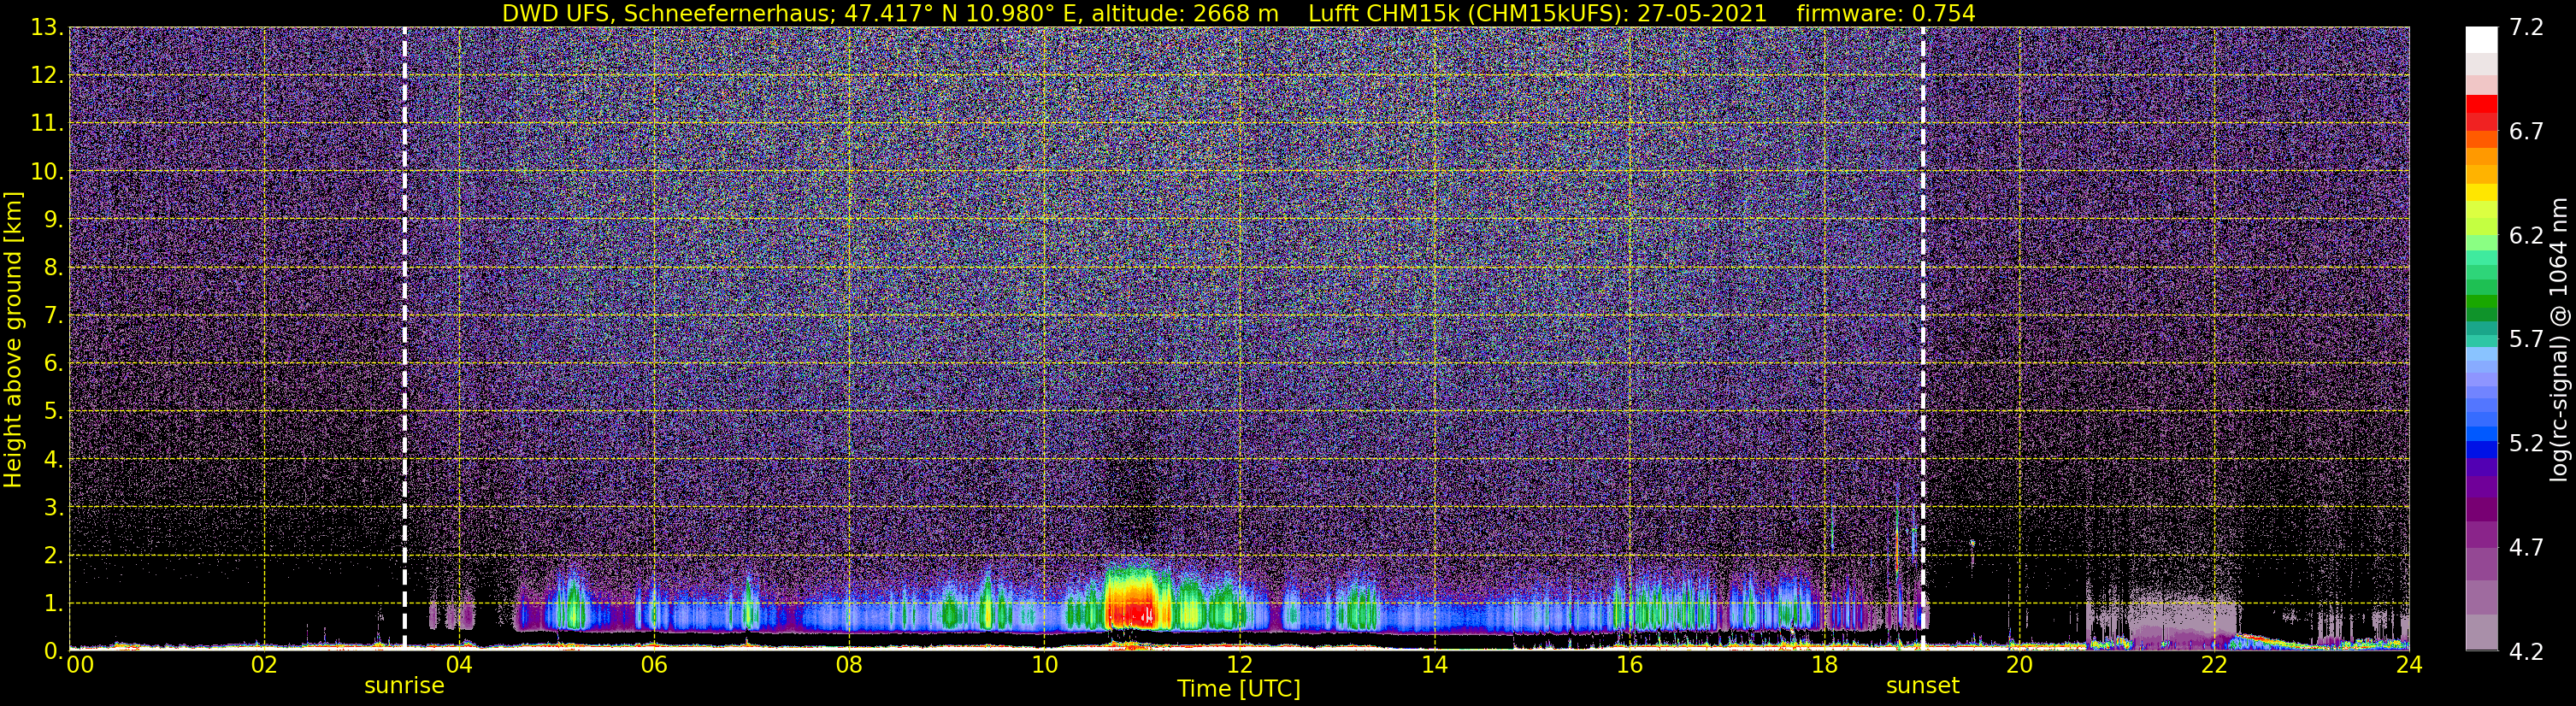Click the colorbar tick value '5.7'
The height and width of the screenshot is (706, 2576).
point(2526,339)
